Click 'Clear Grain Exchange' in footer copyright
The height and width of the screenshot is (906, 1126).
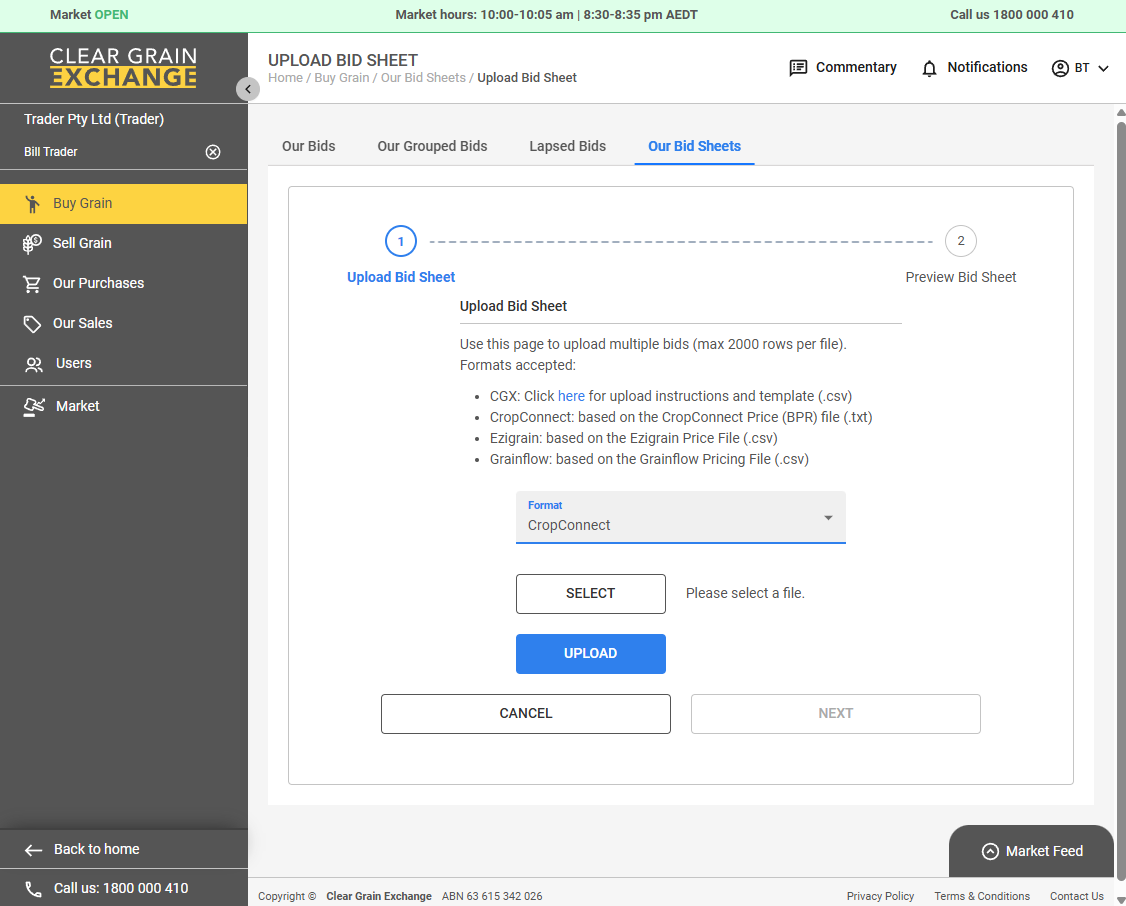(378, 896)
